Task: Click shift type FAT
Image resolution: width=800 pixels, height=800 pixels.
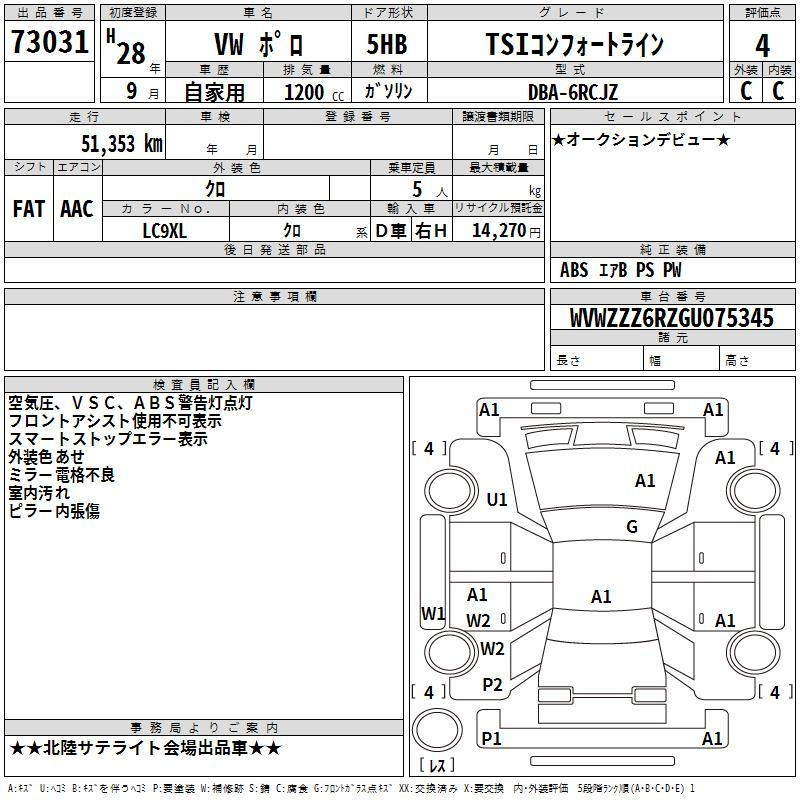Action: coord(29,209)
